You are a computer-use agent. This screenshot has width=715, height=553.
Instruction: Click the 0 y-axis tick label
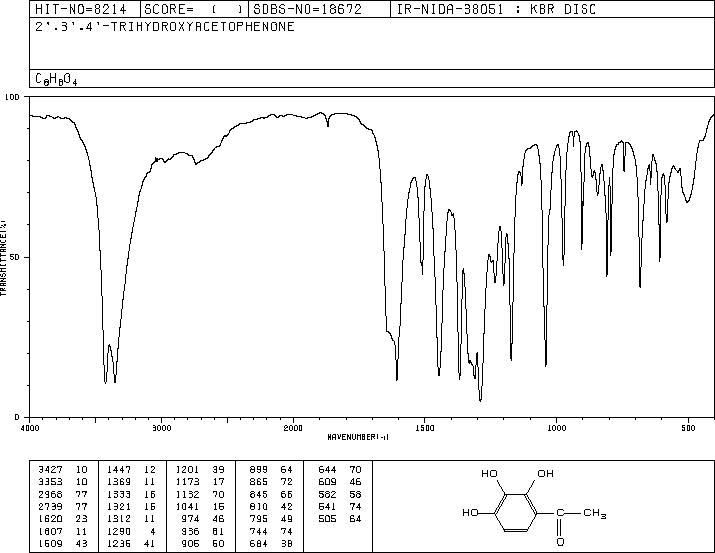[x=17, y=417]
